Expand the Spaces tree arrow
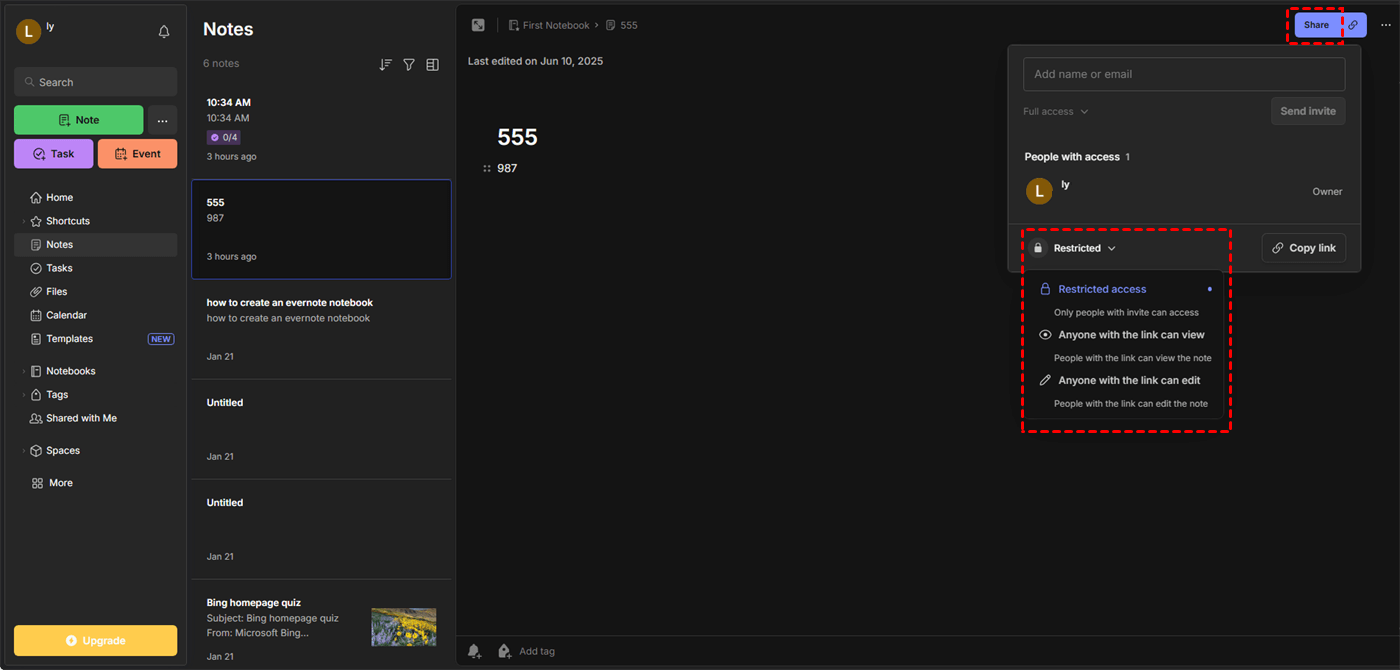The height and width of the screenshot is (670, 1400). tap(23, 451)
